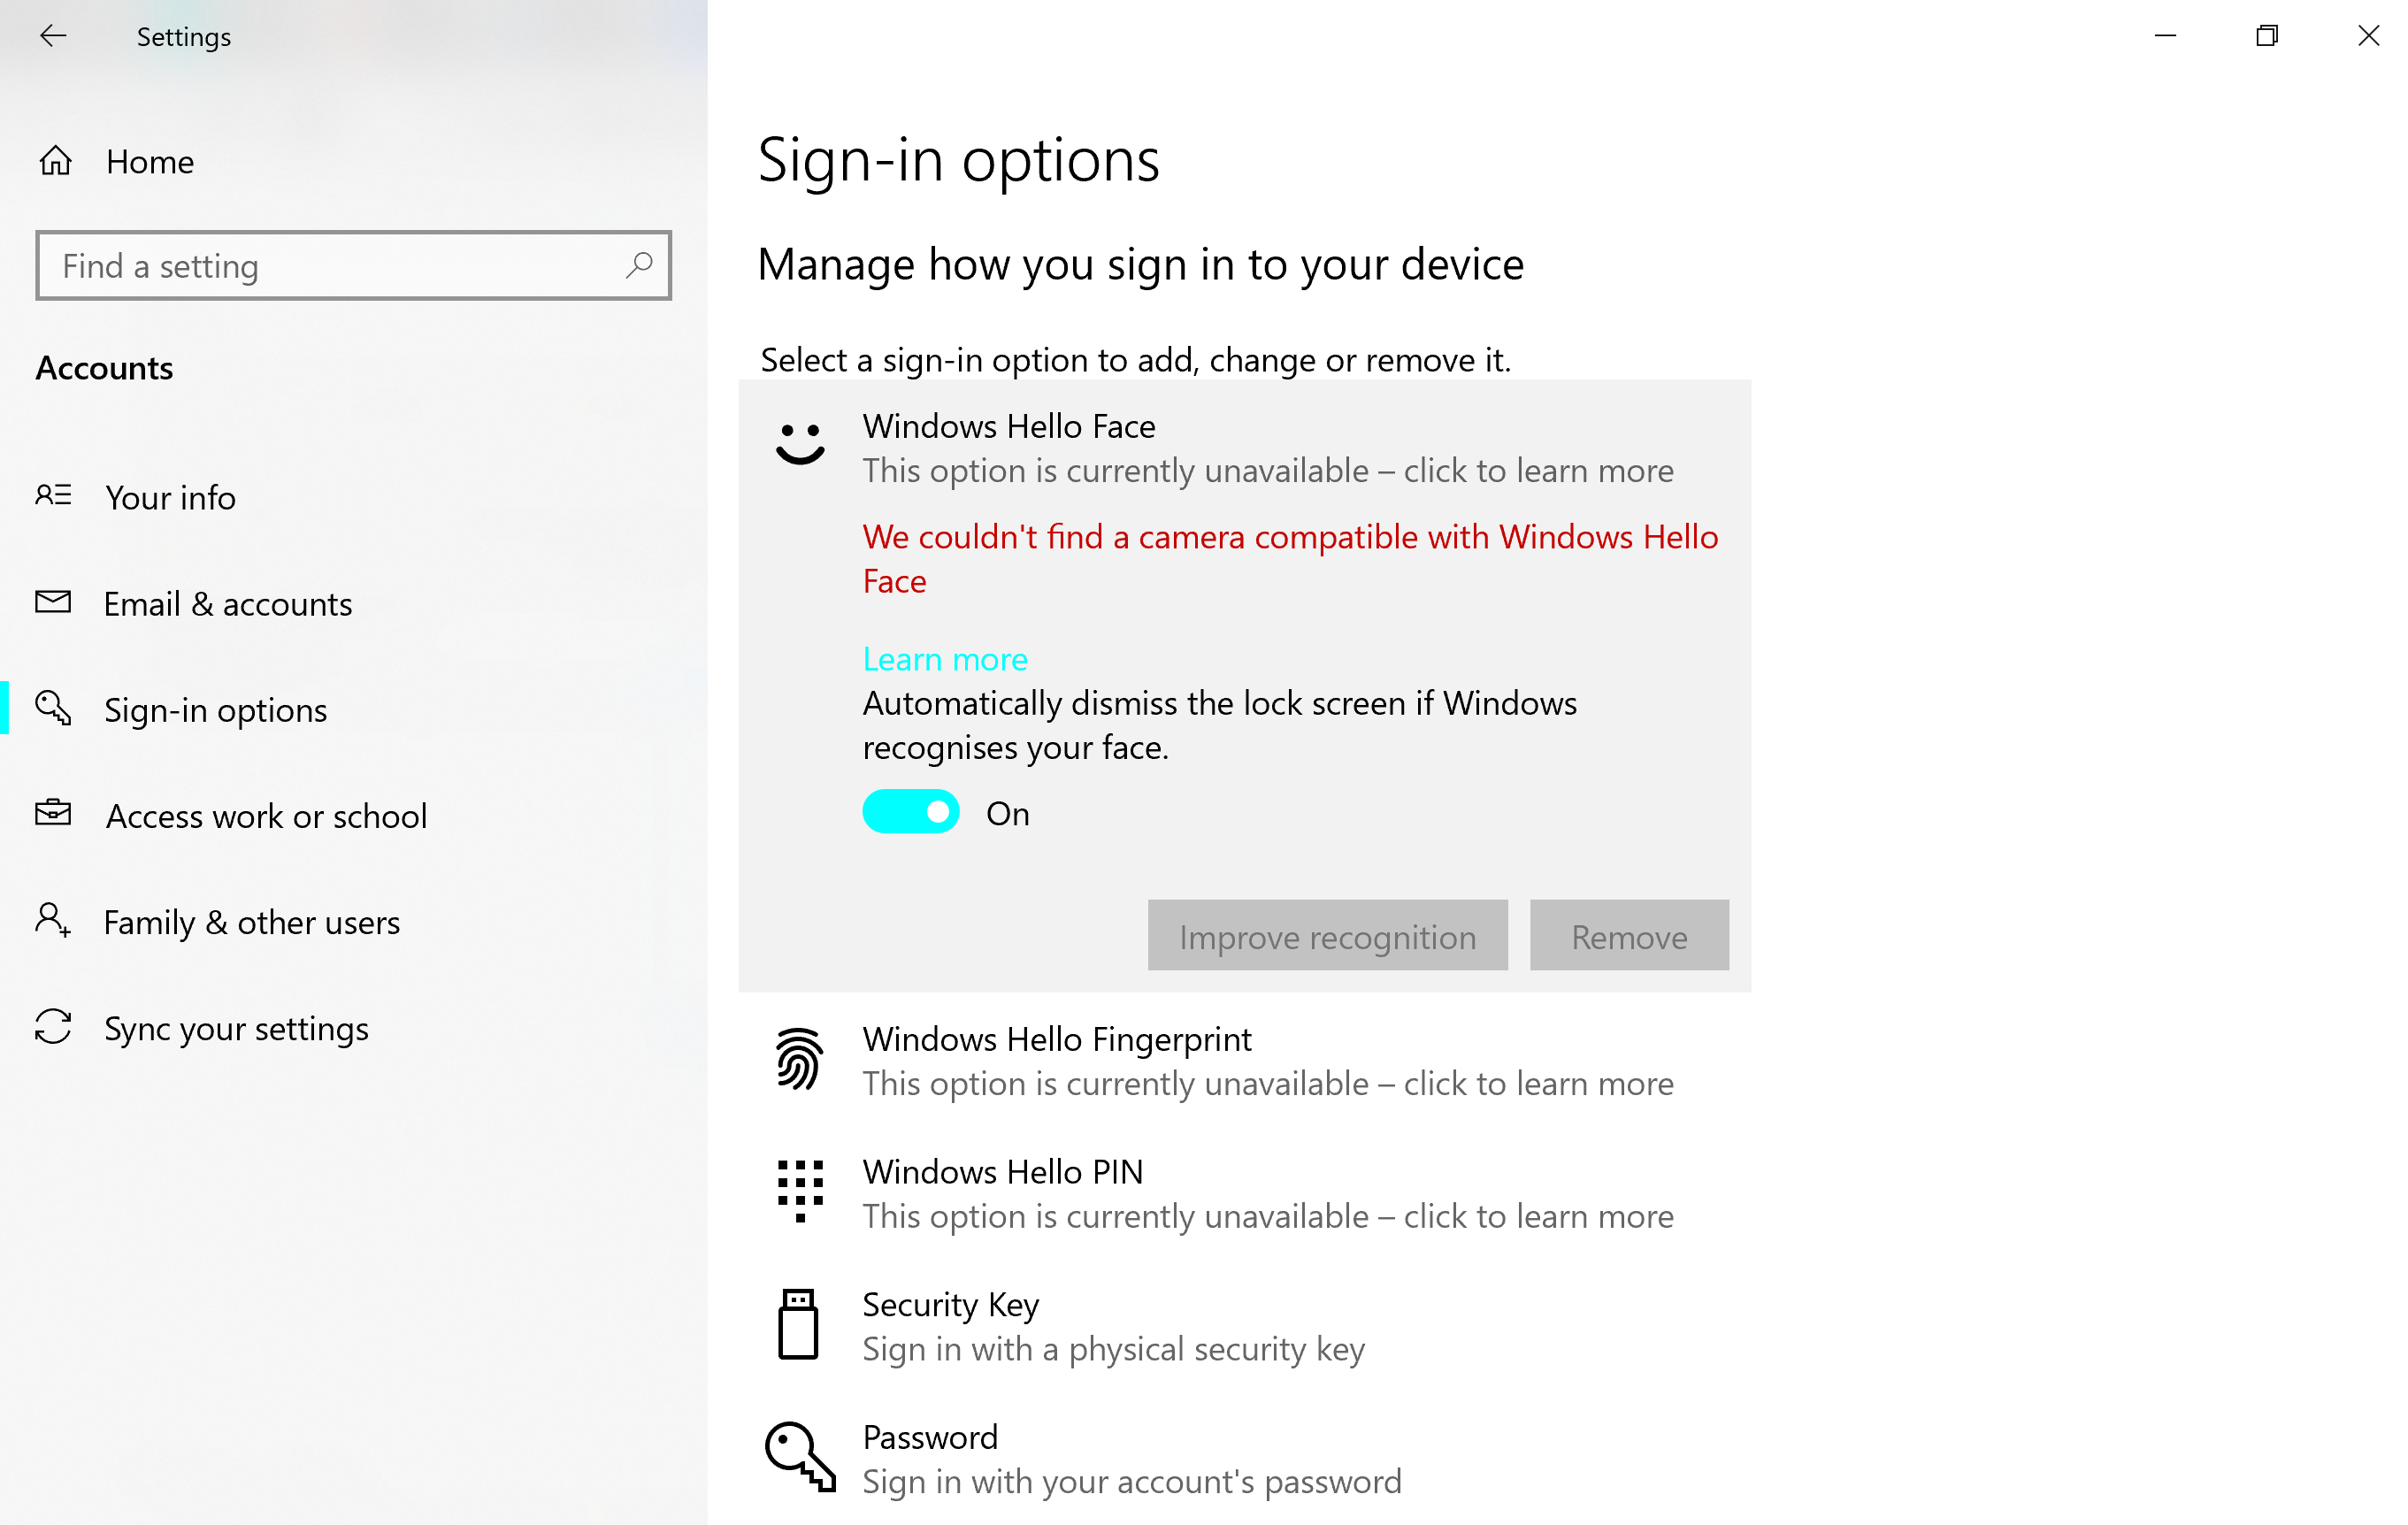This screenshot has height=1525, width=2408.
Task: Click the Windows Hello PIN keypad icon
Action: click(x=800, y=1191)
